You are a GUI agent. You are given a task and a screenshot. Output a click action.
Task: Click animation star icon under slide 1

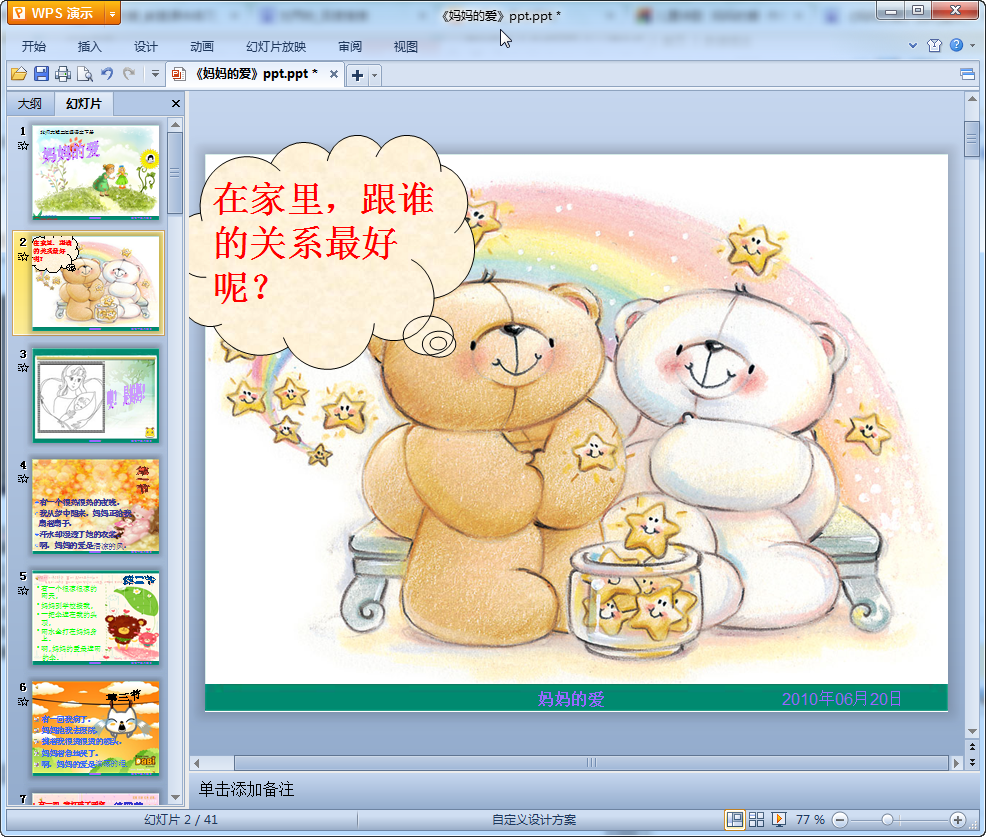point(23,146)
